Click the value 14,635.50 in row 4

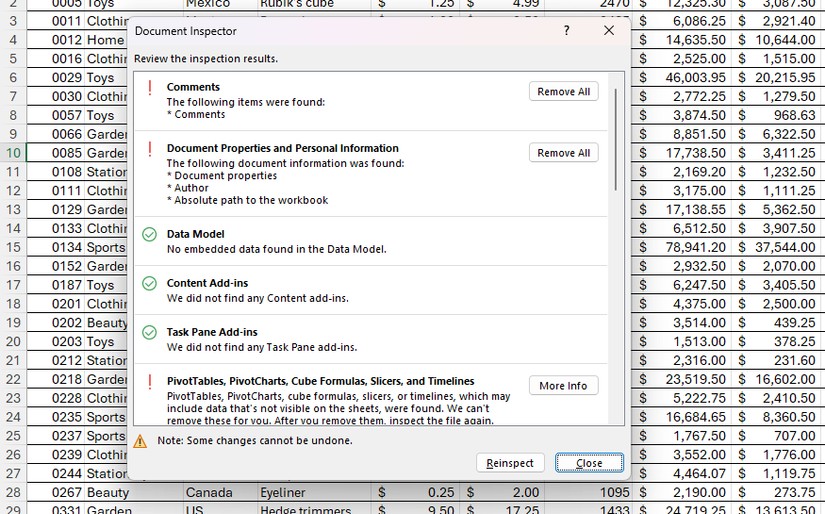[x=695, y=40]
